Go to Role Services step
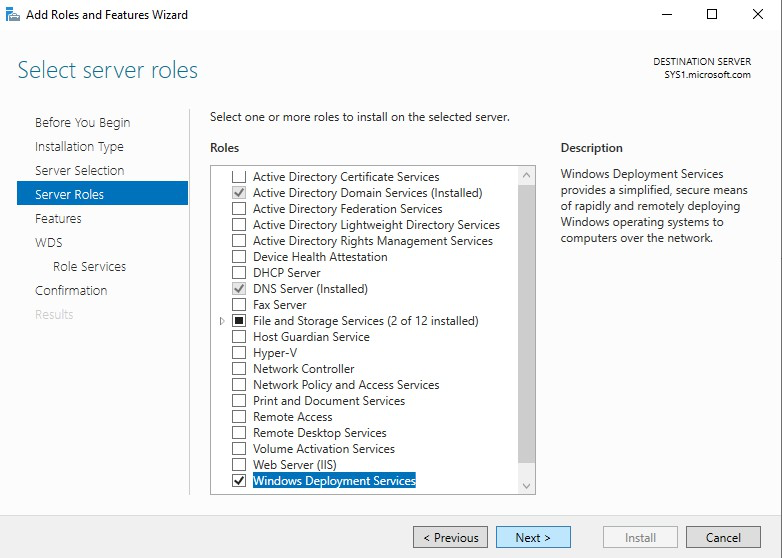The width and height of the screenshot is (782, 558). [x=89, y=266]
